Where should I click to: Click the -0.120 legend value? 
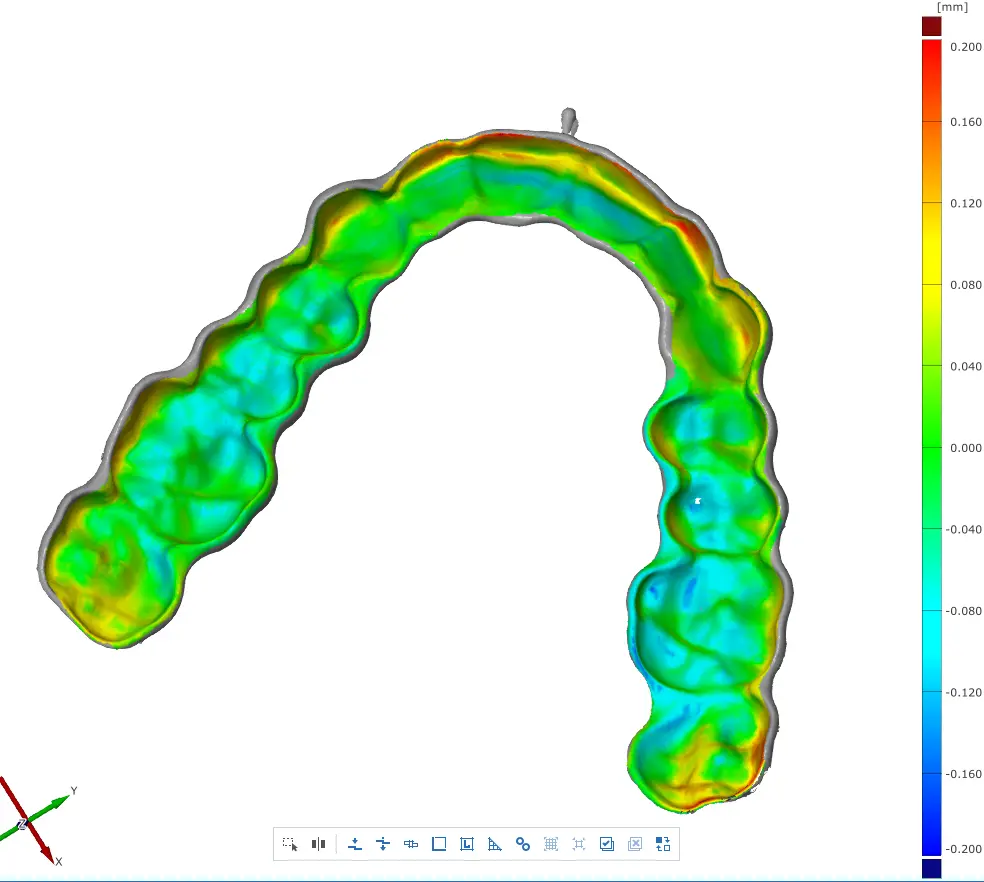click(x=963, y=692)
